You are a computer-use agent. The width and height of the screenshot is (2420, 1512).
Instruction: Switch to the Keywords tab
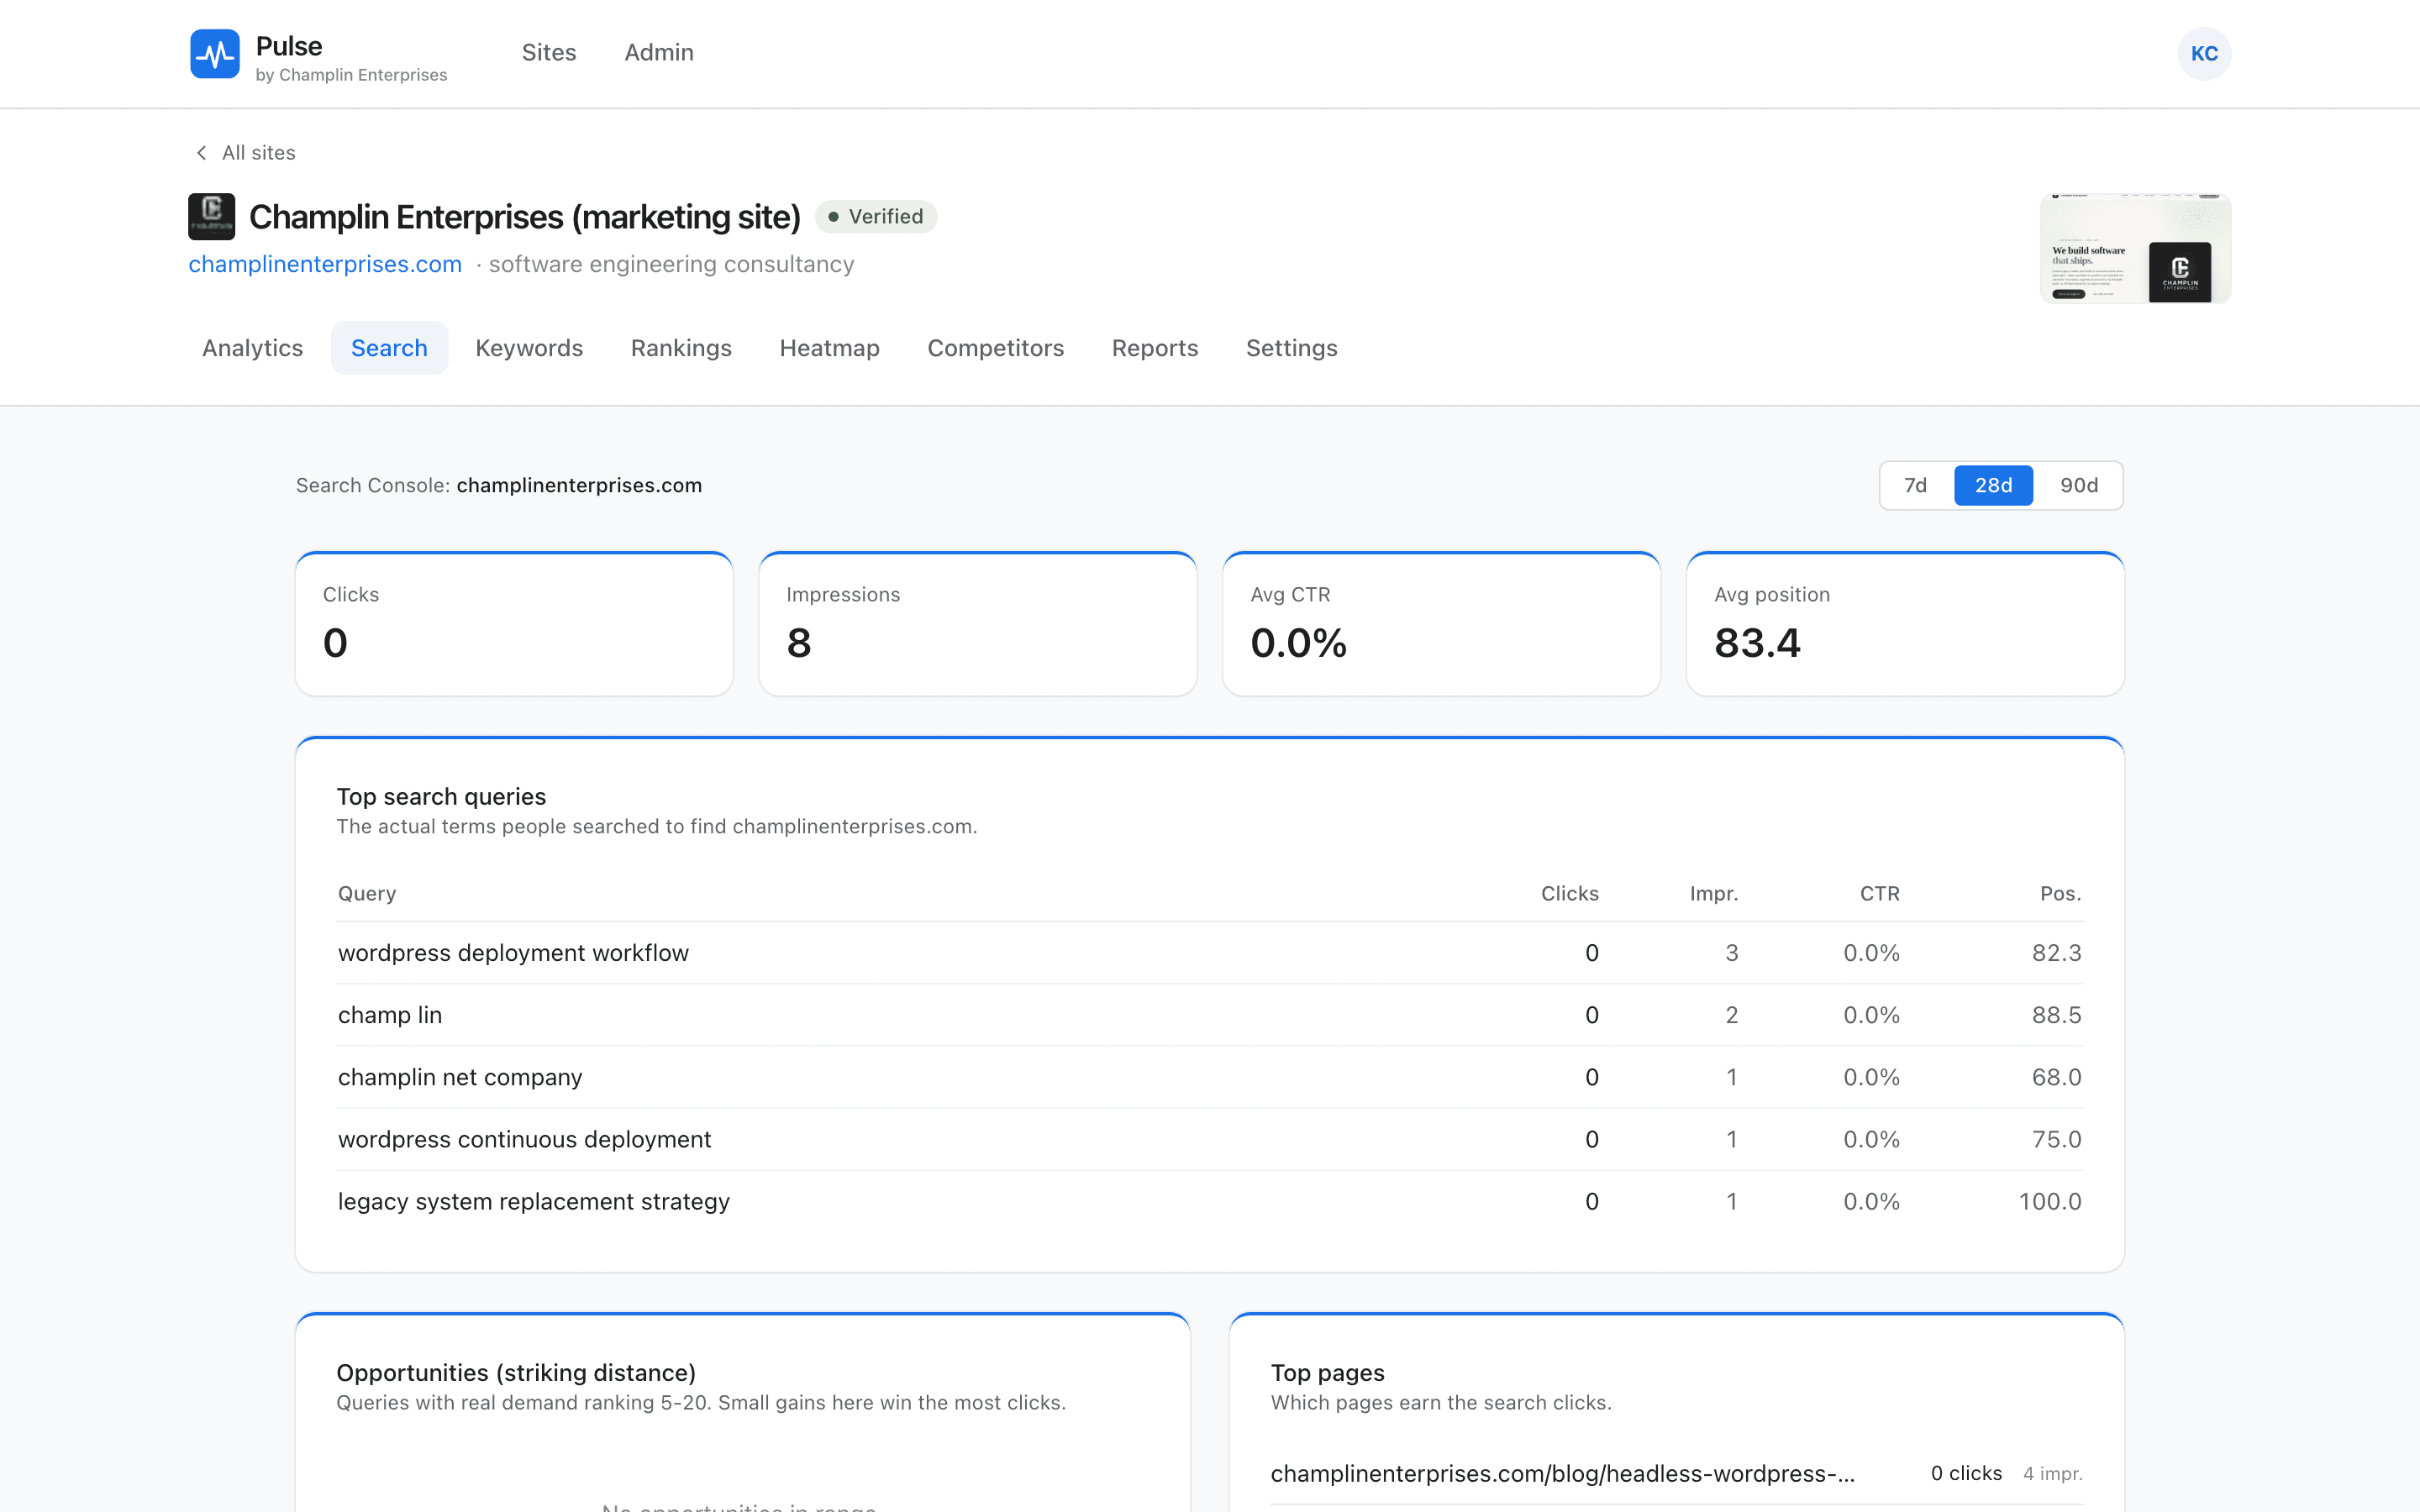[x=529, y=348]
